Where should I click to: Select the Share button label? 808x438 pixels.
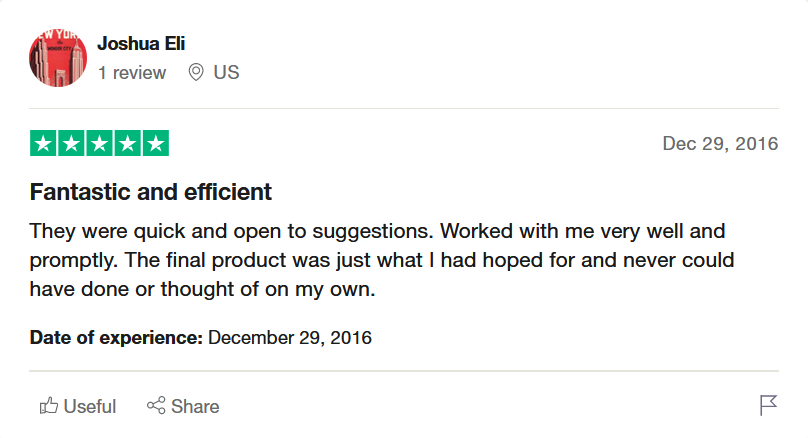[x=195, y=407]
